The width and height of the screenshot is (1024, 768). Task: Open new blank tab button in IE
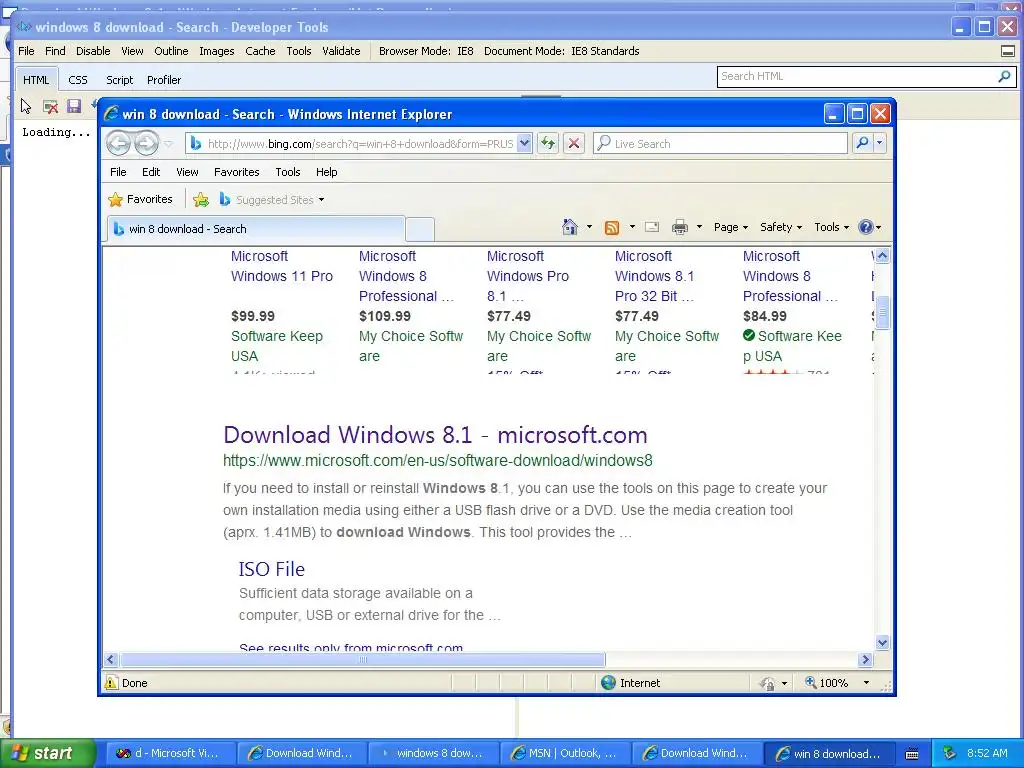click(420, 229)
